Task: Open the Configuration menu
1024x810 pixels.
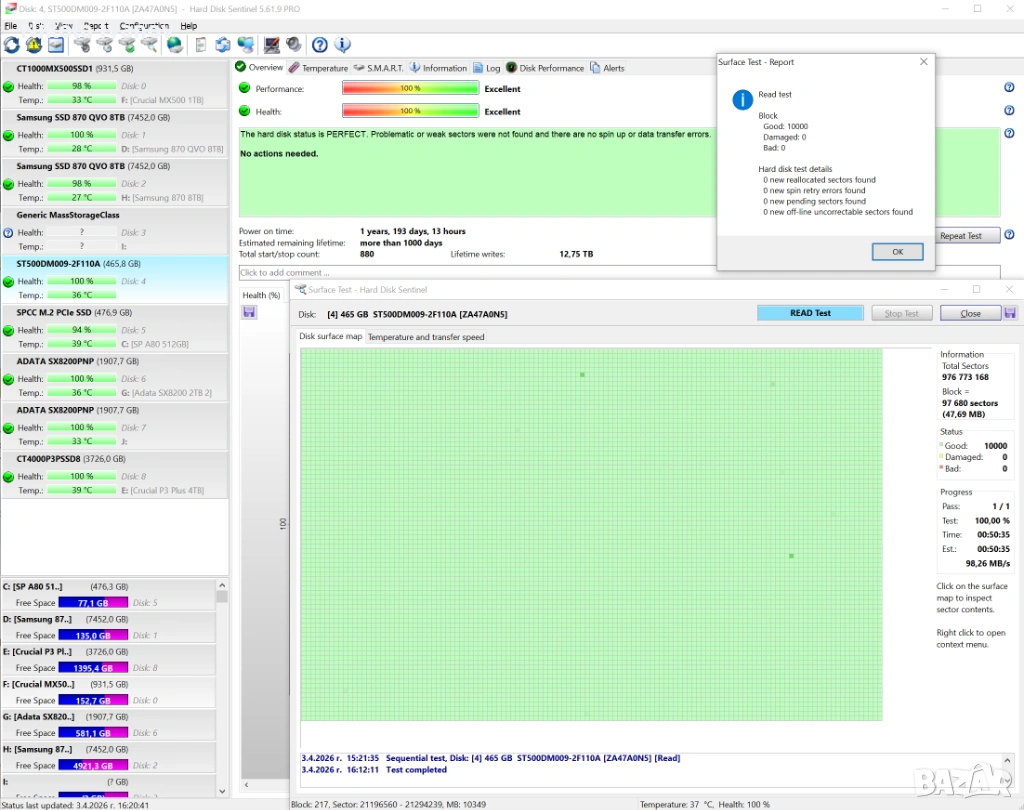Action: pyautogui.click(x=144, y=26)
